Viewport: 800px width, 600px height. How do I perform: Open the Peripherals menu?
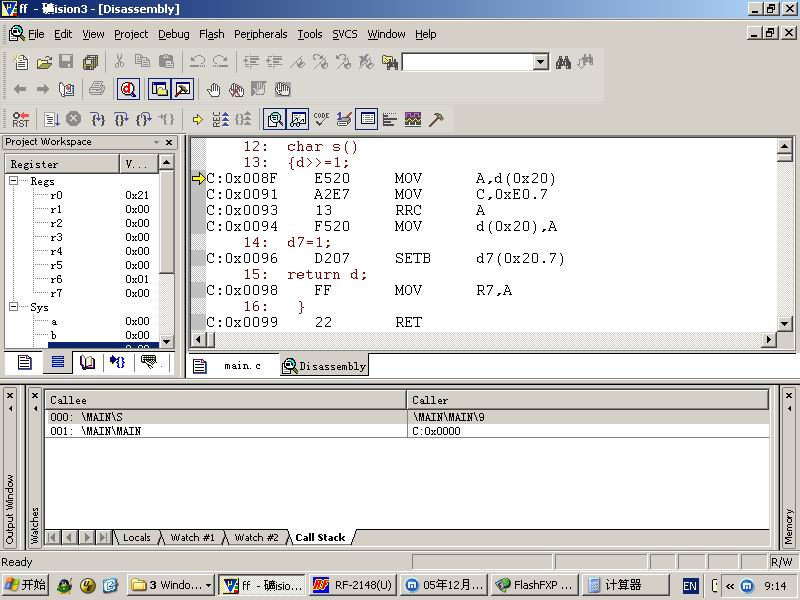coord(260,34)
